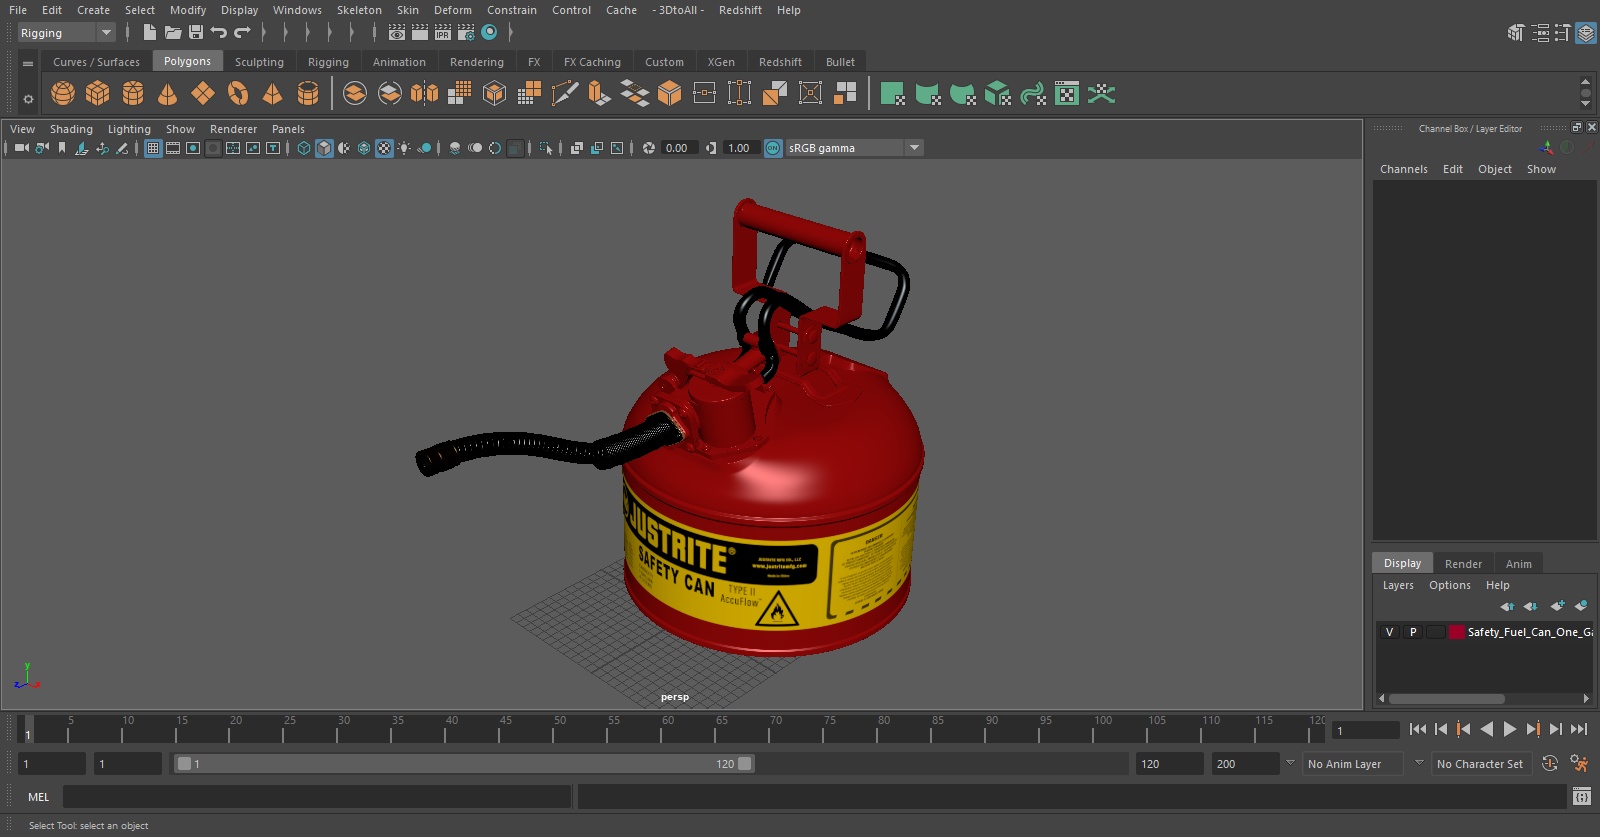Image resolution: width=1600 pixels, height=837 pixels.
Task: Click the viewport gamma value field 1.00
Action: click(x=740, y=148)
